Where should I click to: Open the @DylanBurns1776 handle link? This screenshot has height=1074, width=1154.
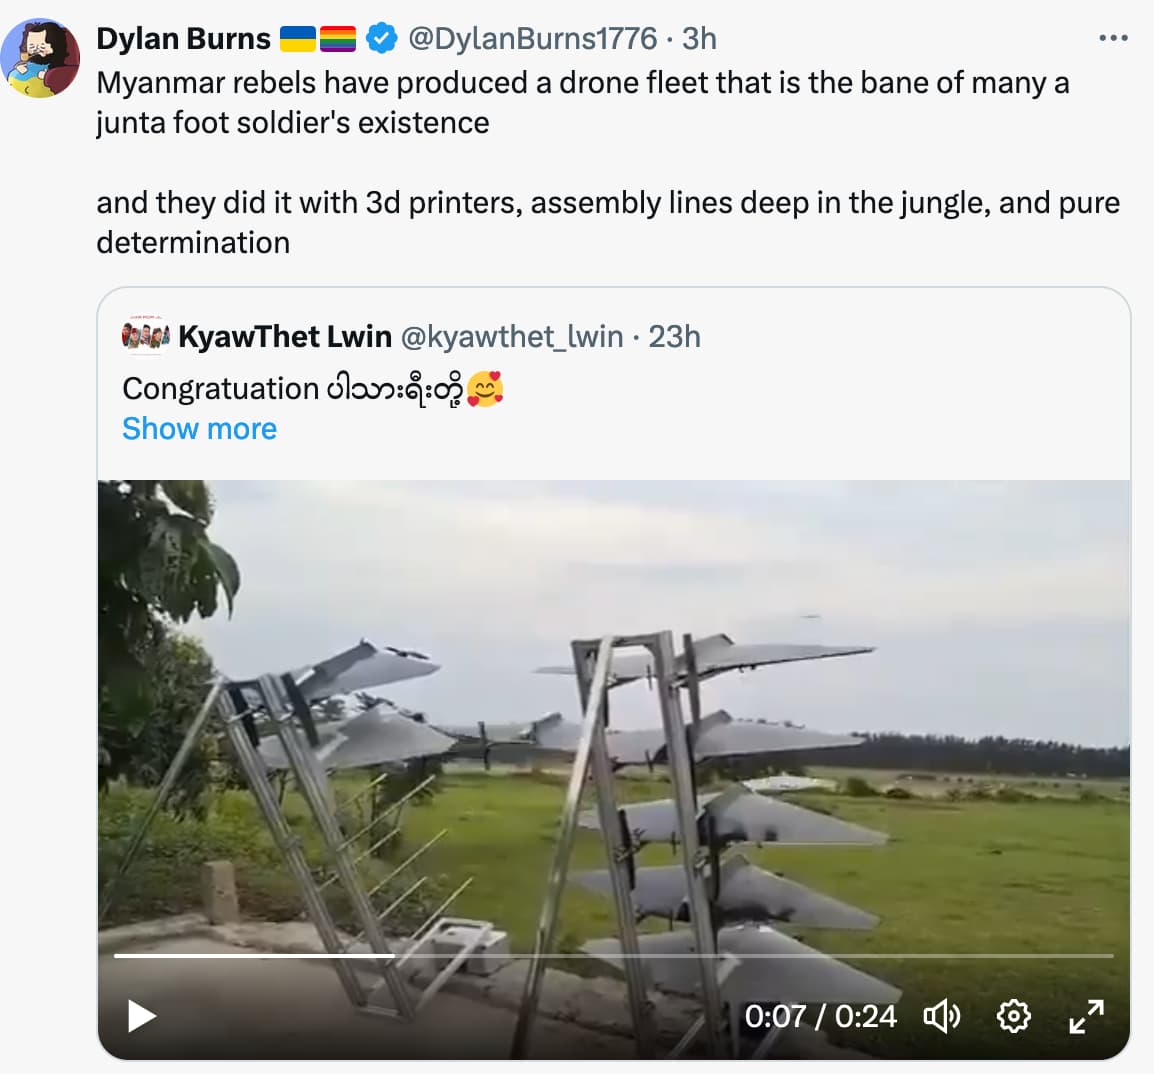(x=532, y=39)
